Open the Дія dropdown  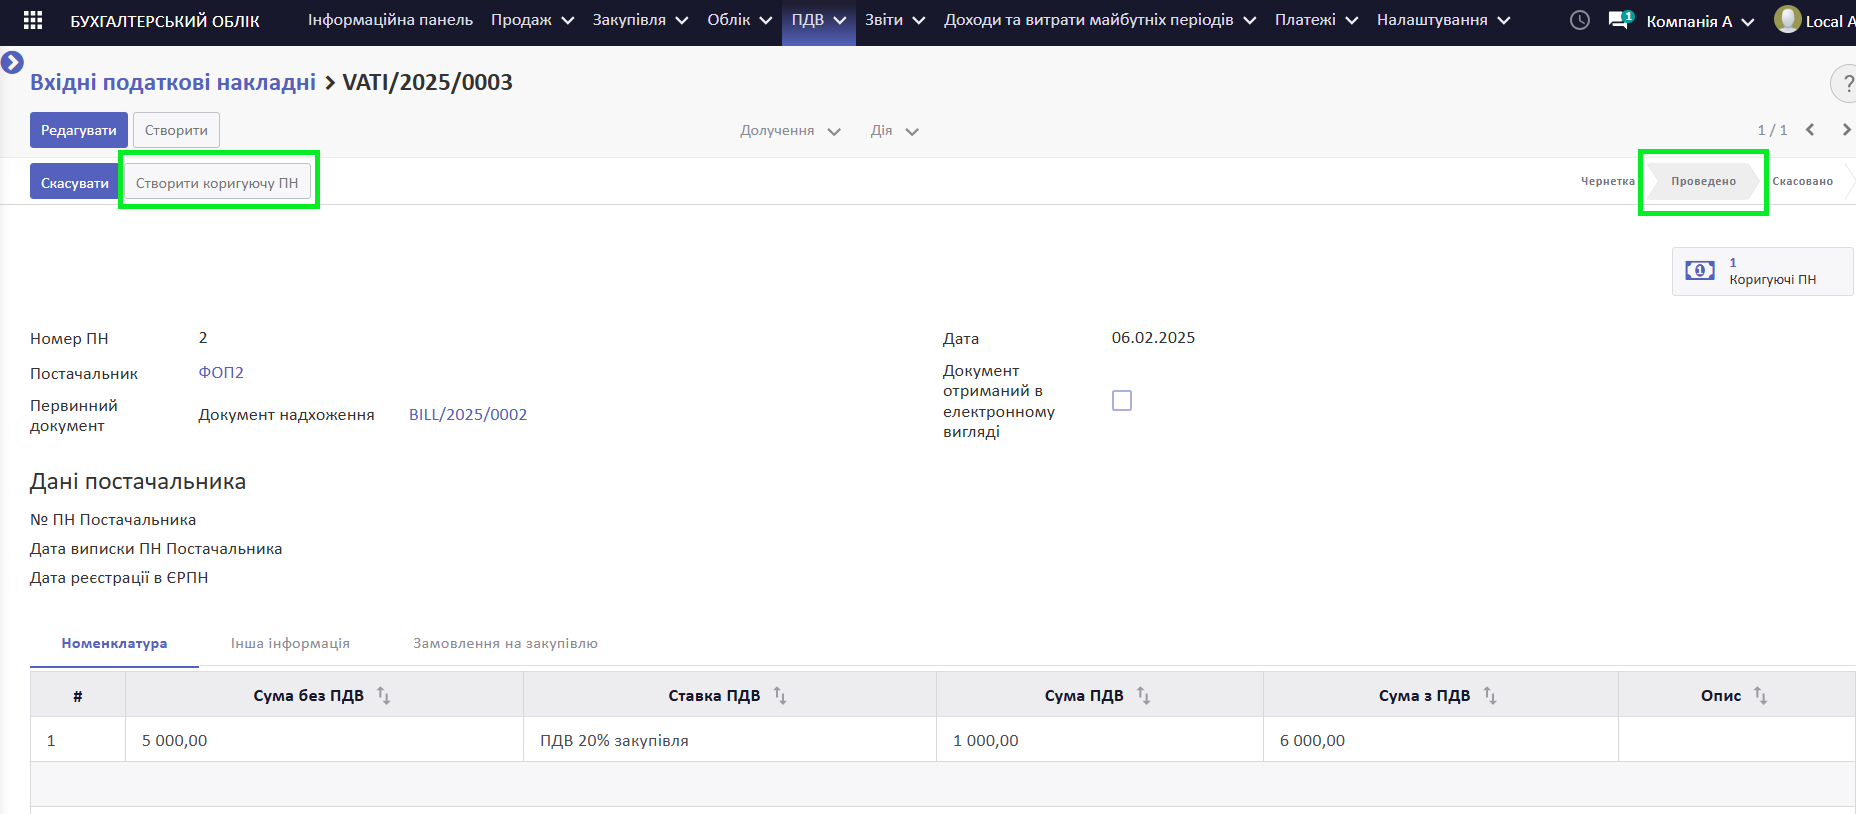(894, 131)
